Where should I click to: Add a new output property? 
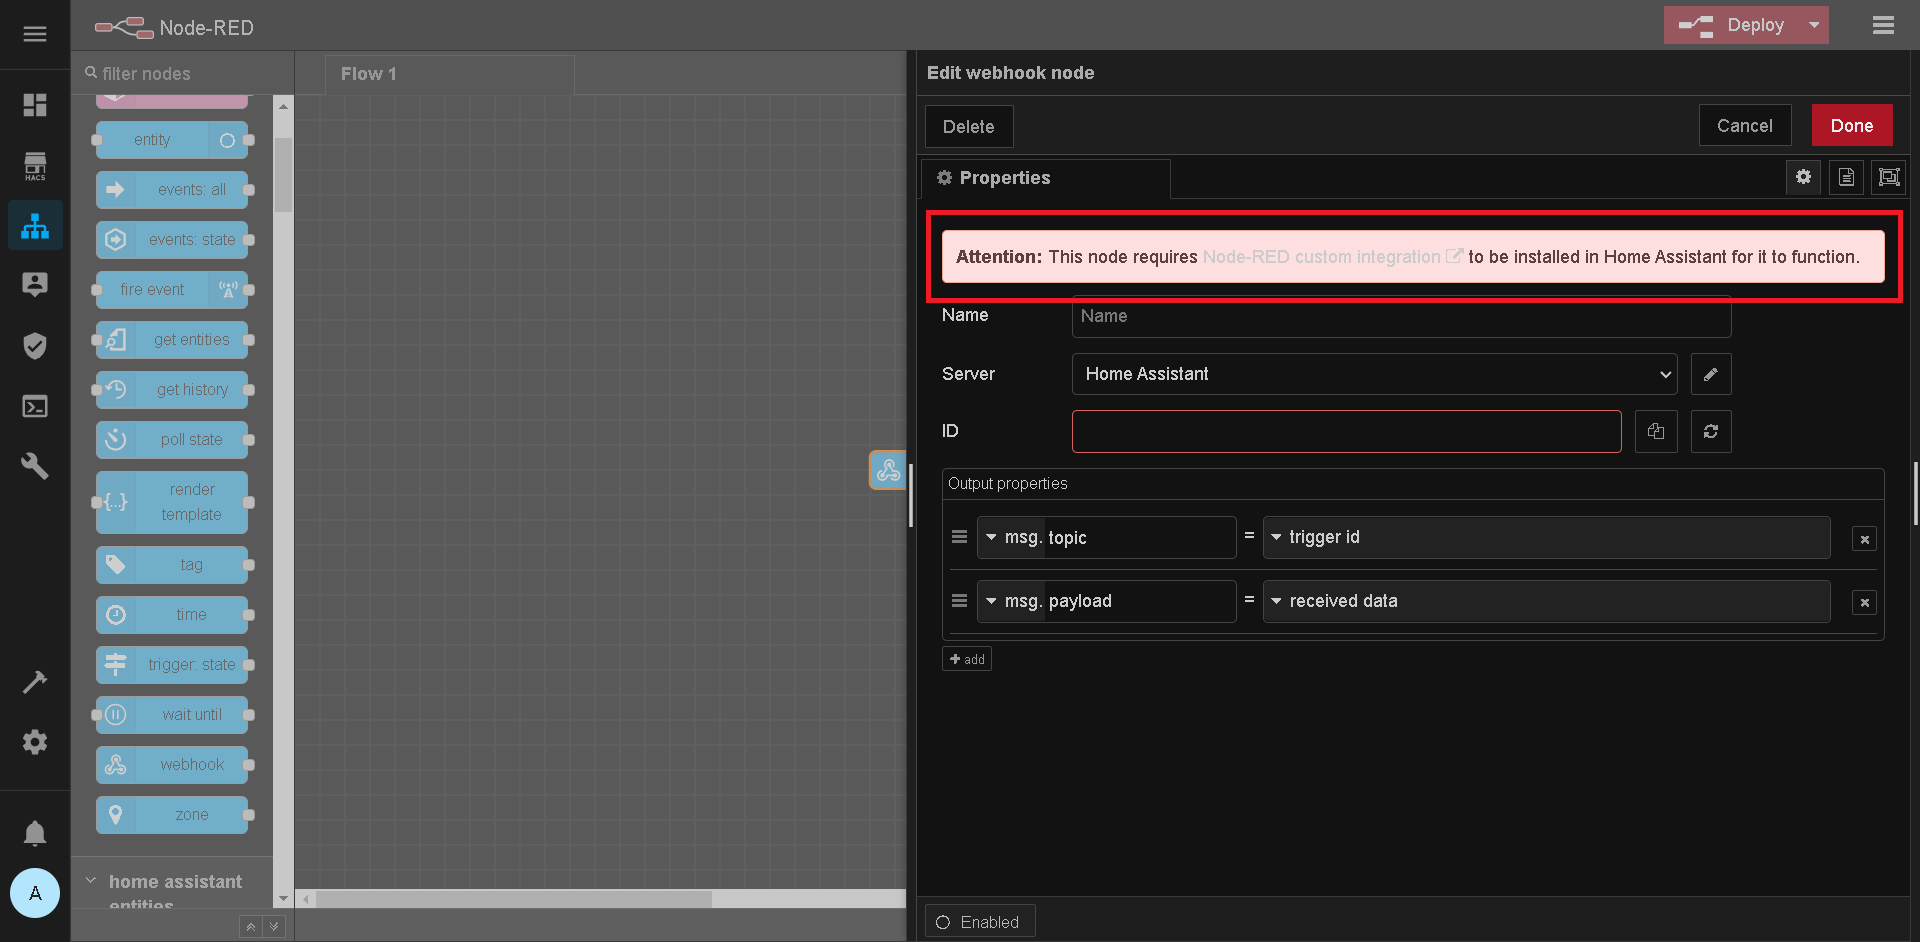pyautogui.click(x=967, y=659)
